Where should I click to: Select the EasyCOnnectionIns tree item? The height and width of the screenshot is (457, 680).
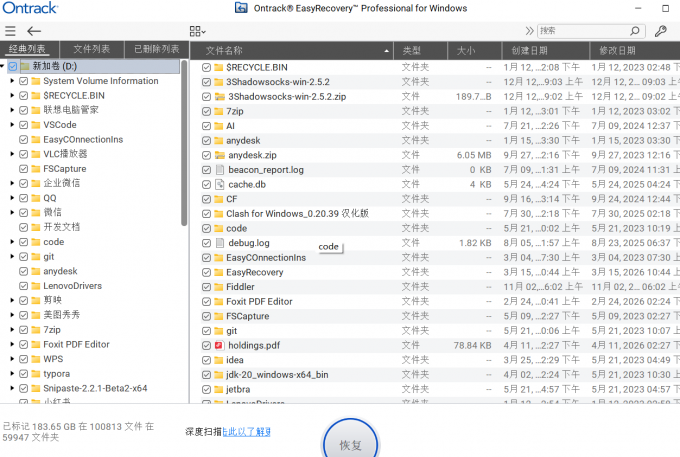[x=83, y=140]
